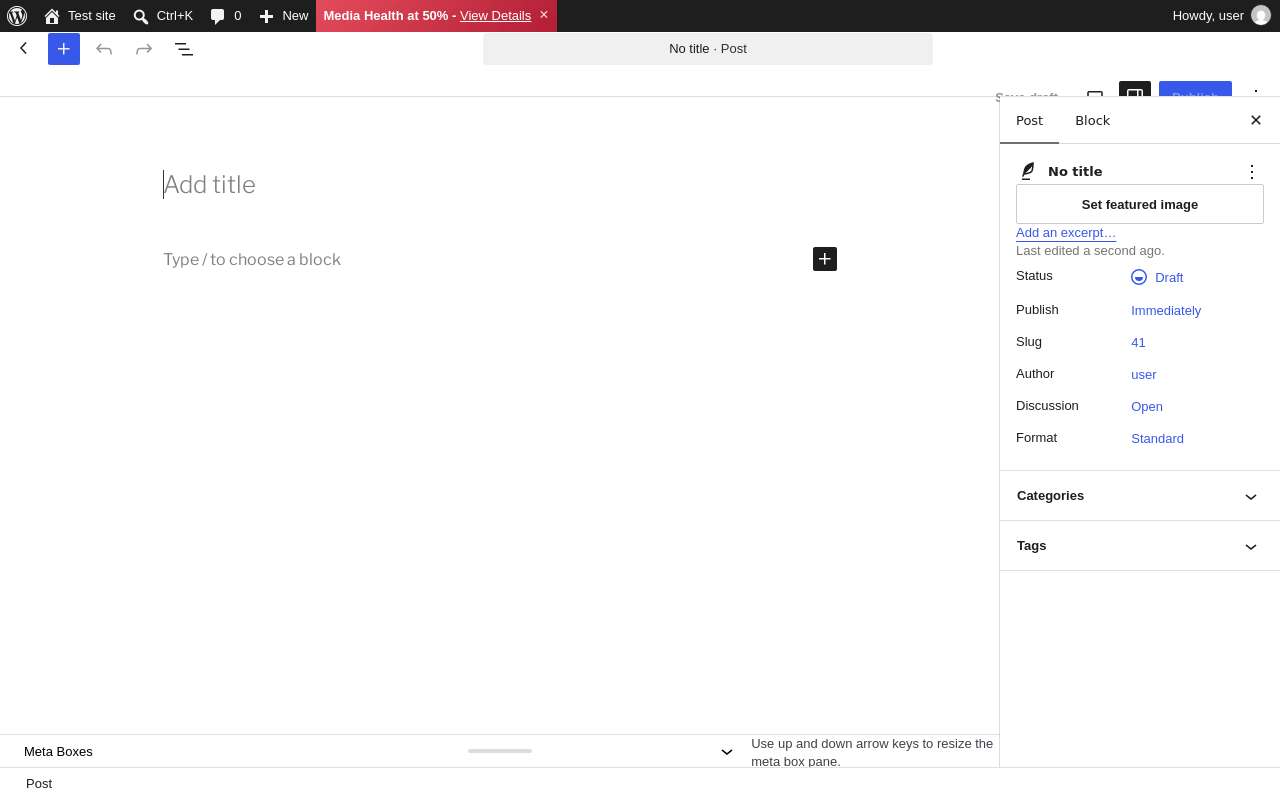Click the black add block button
Viewport: 1280px width, 800px height.
(825, 259)
